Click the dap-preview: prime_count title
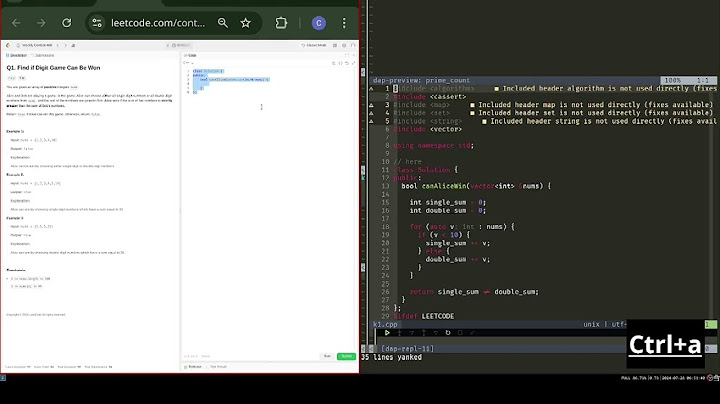The width and height of the screenshot is (720, 404). pos(421,80)
